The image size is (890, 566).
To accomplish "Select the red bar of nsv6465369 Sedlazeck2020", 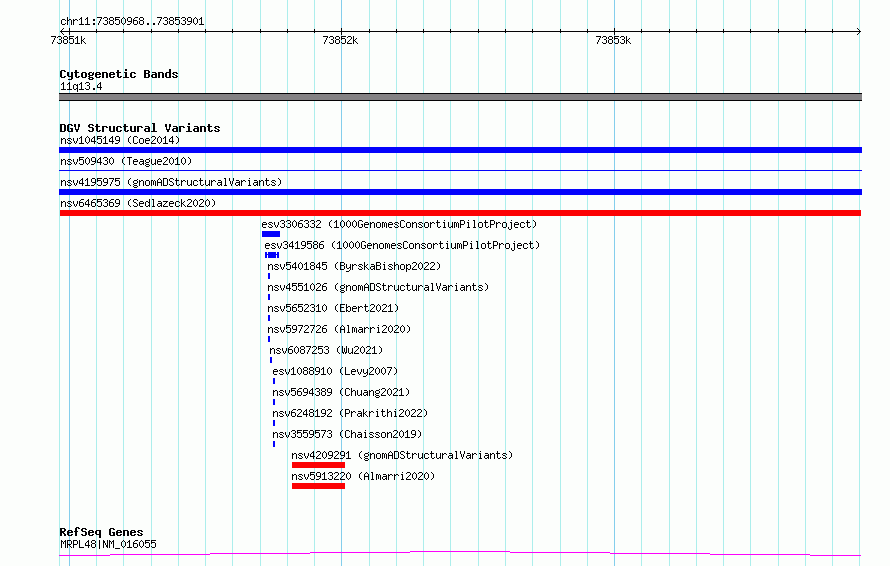I will point(460,213).
